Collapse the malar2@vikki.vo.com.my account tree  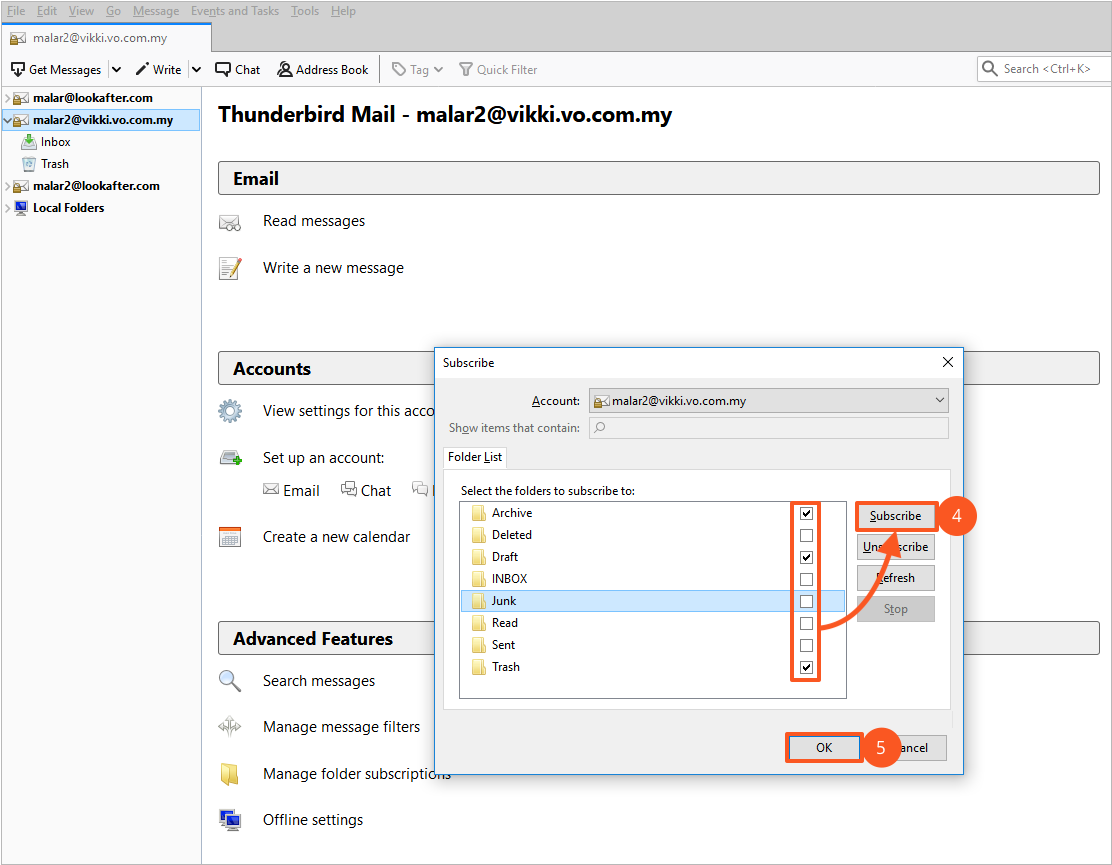point(7,120)
